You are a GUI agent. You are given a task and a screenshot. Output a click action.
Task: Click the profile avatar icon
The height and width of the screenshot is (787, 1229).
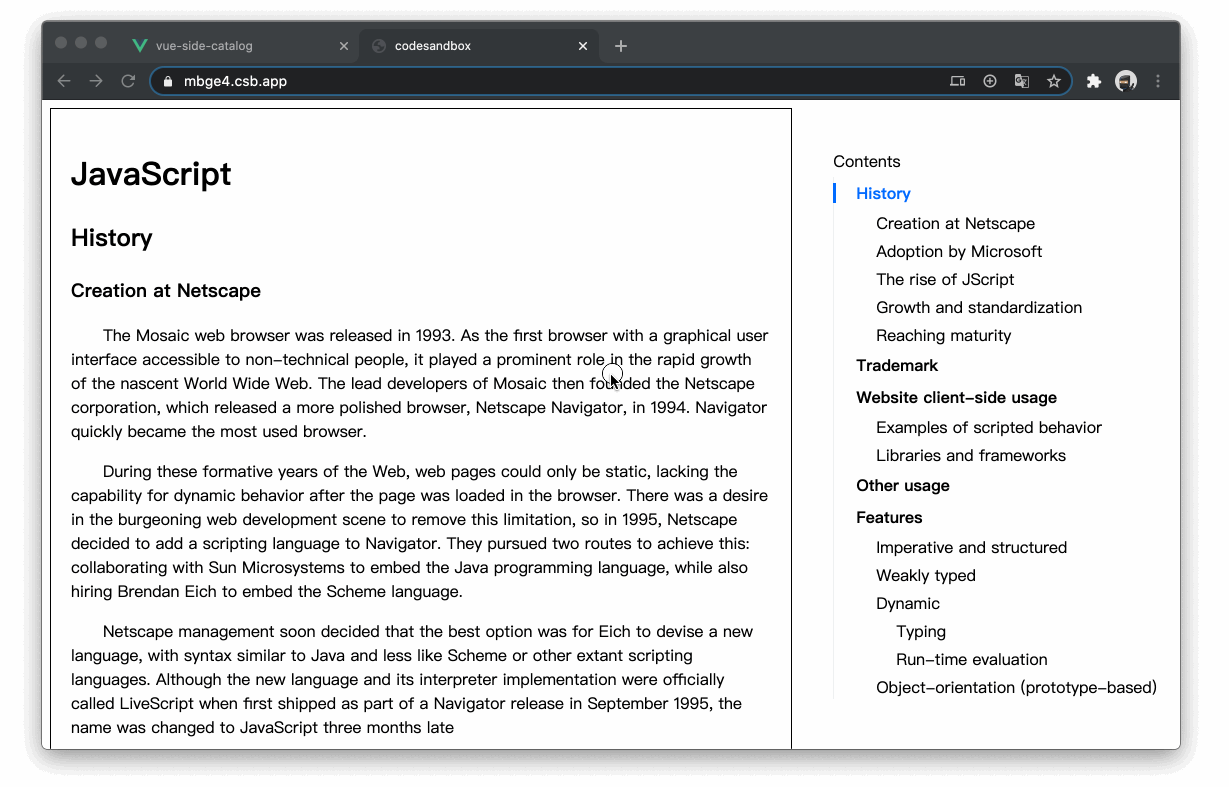point(1126,81)
